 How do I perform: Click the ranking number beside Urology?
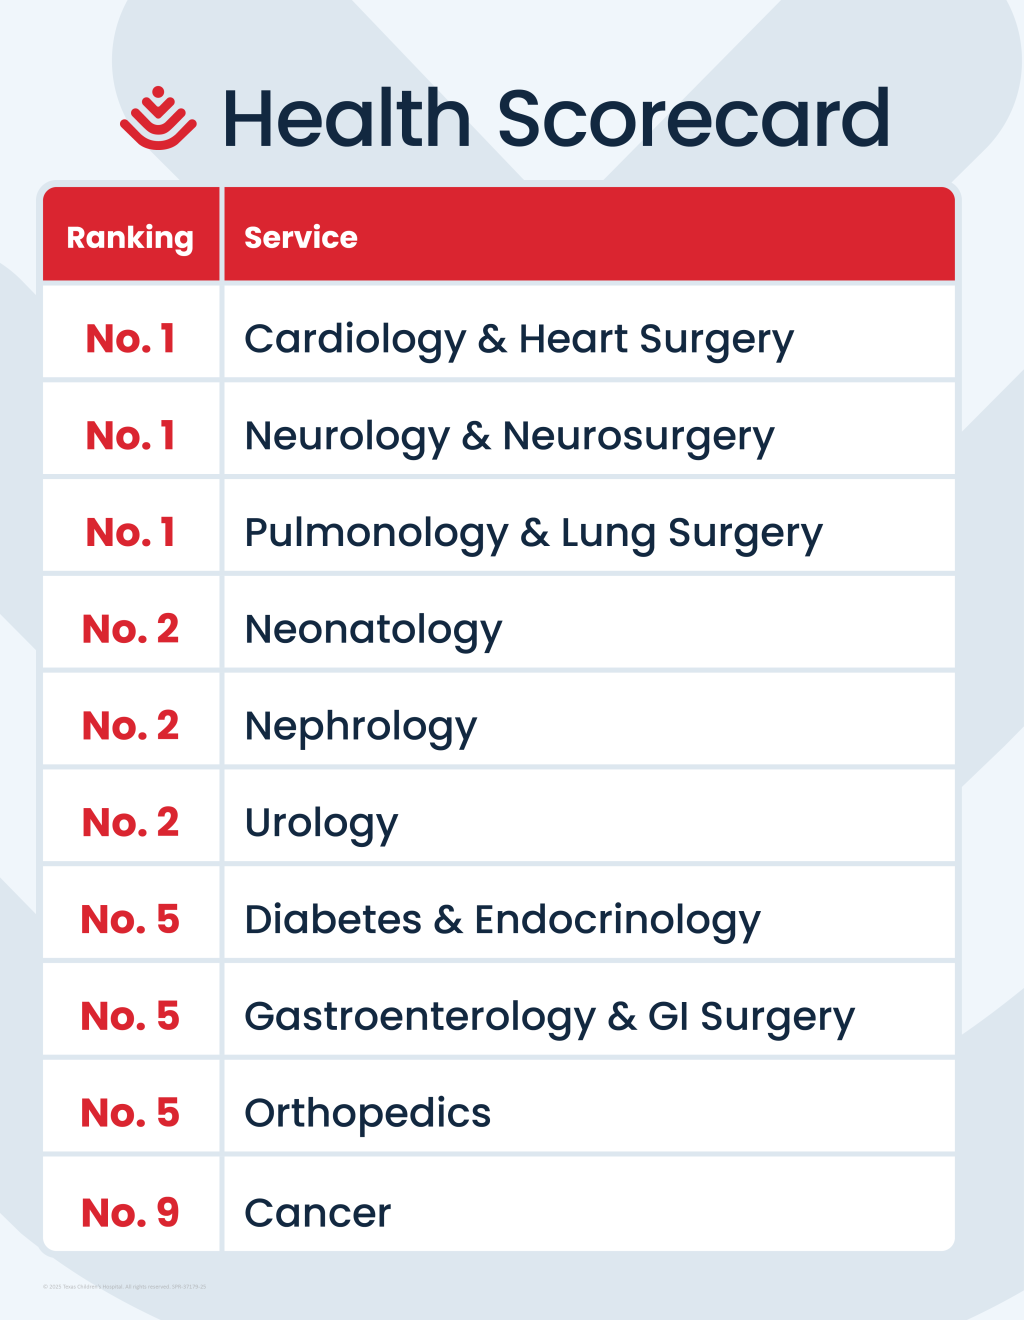pos(130,823)
